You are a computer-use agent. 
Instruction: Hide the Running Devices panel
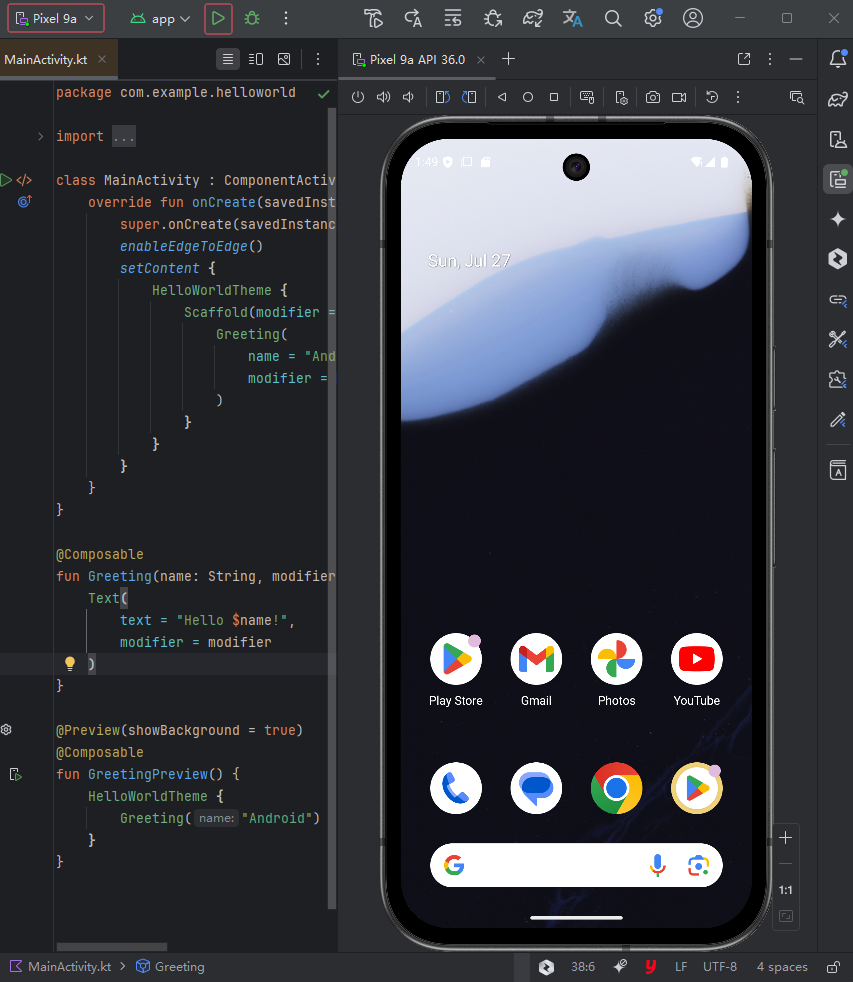pos(796,59)
